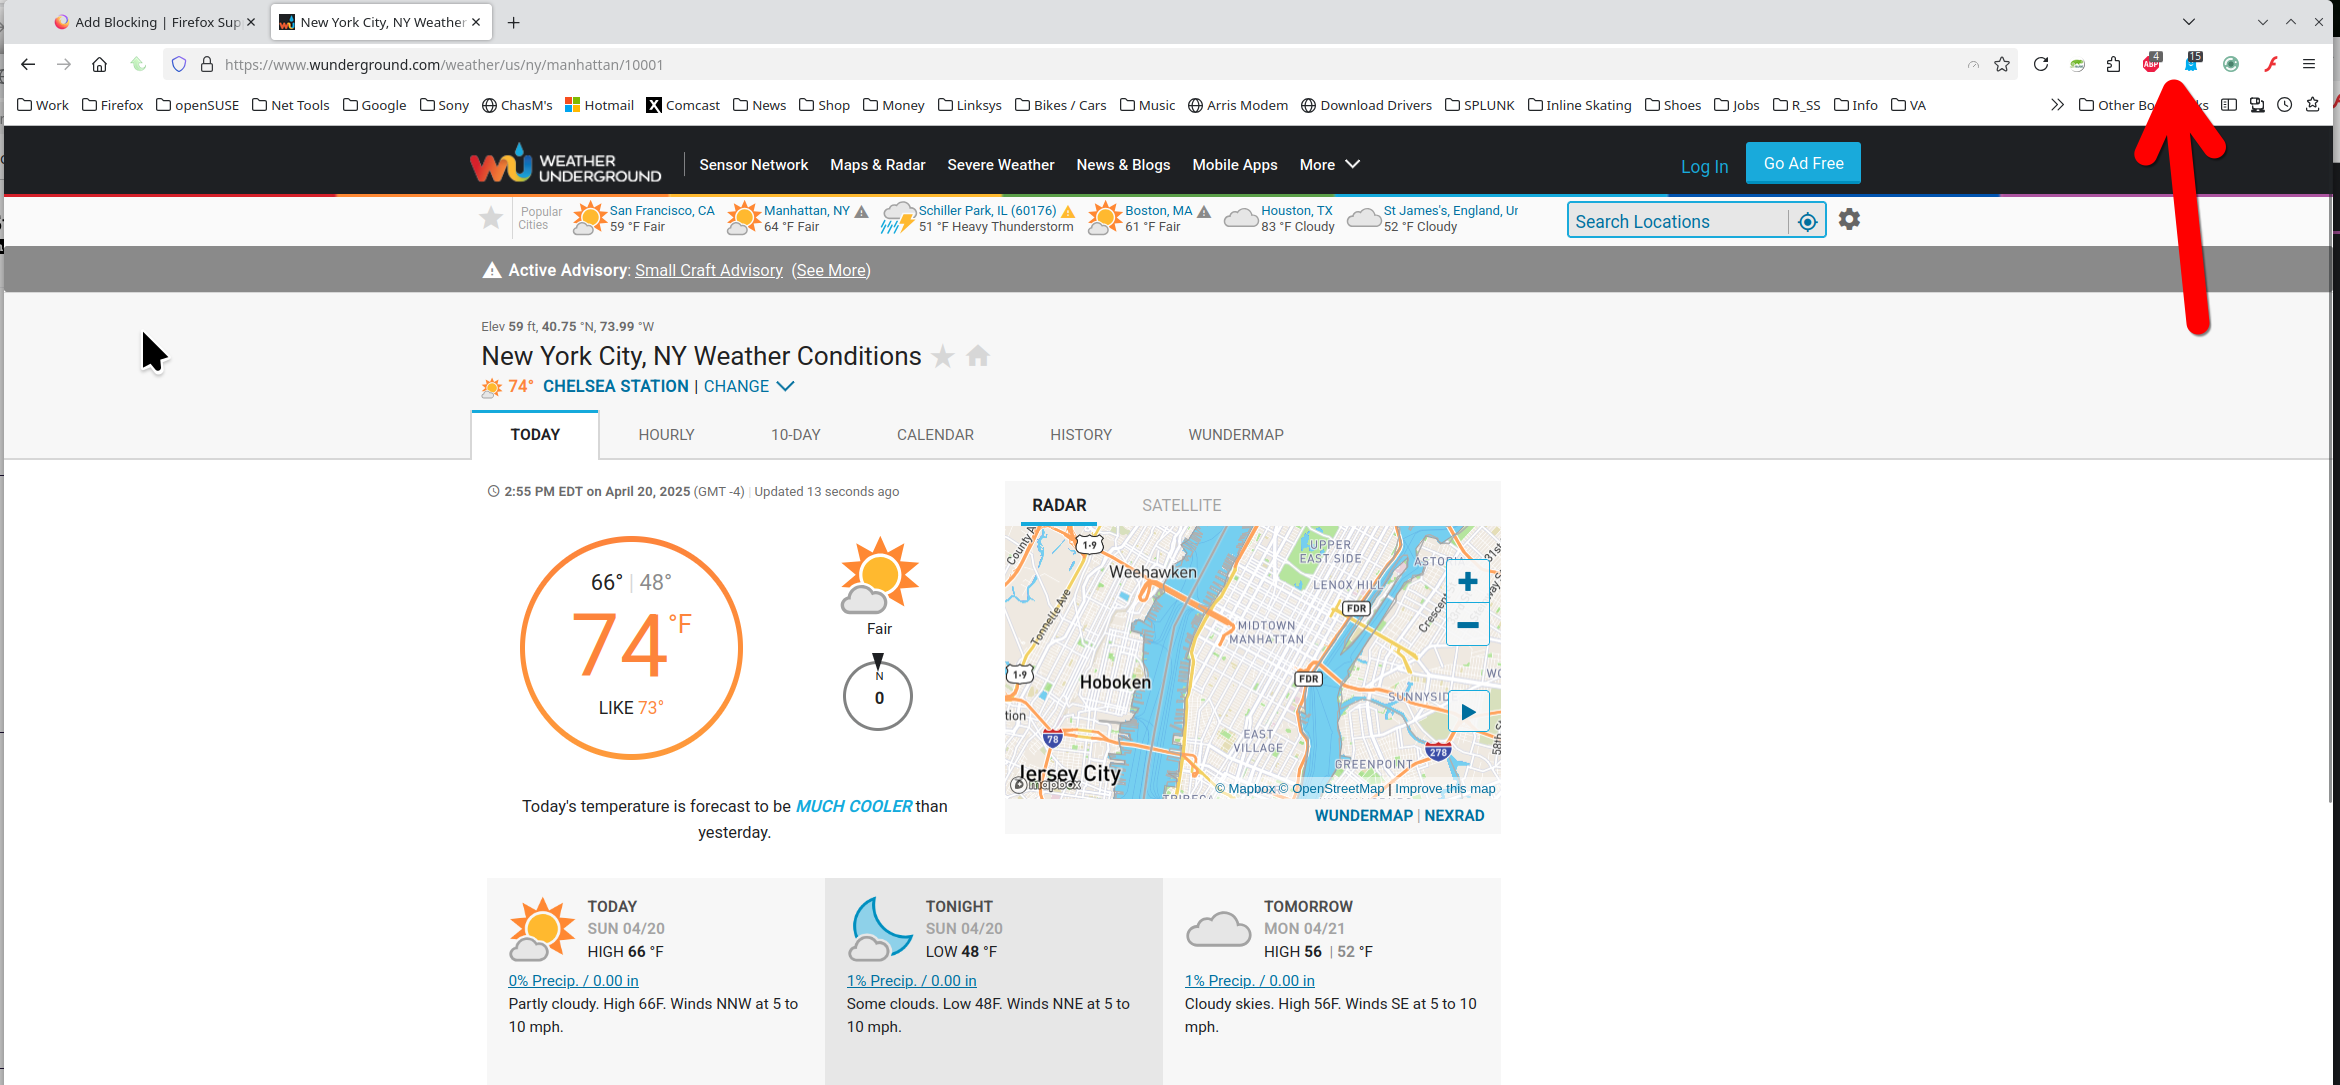The height and width of the screenshot is (1085, 2340).
Task: Open the SPLUNK bookmarks folder
Action: pyautogui.click(x=1480, y=105)
